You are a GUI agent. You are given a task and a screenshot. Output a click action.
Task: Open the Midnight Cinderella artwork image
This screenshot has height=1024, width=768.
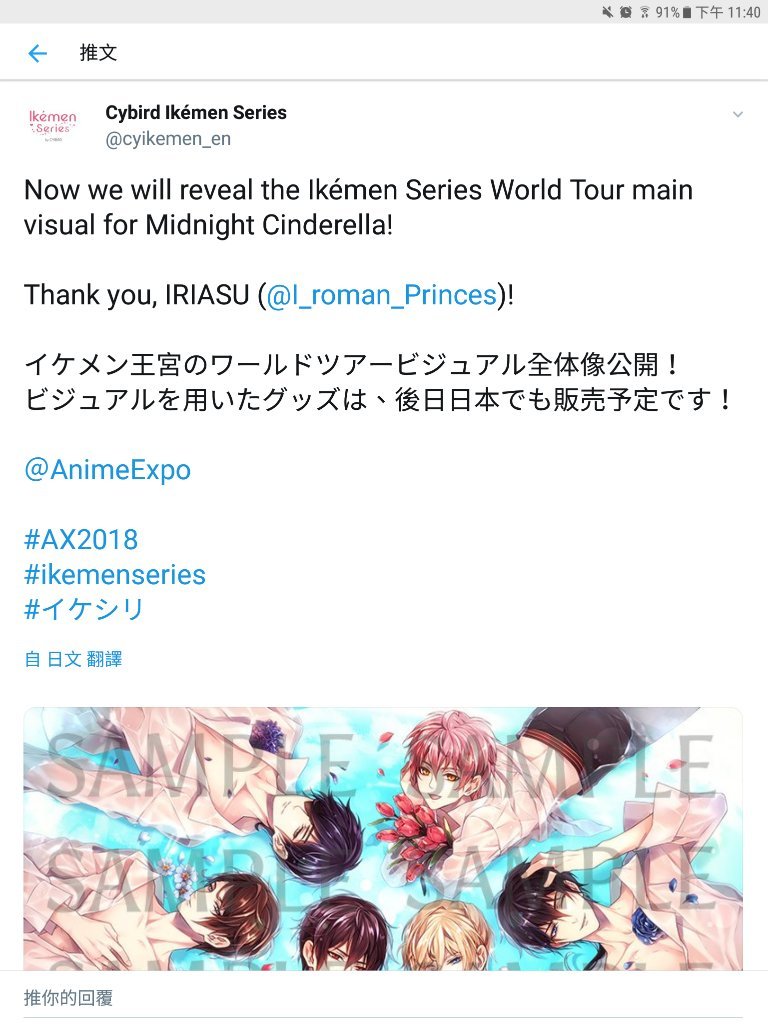[x=383, y=839]
